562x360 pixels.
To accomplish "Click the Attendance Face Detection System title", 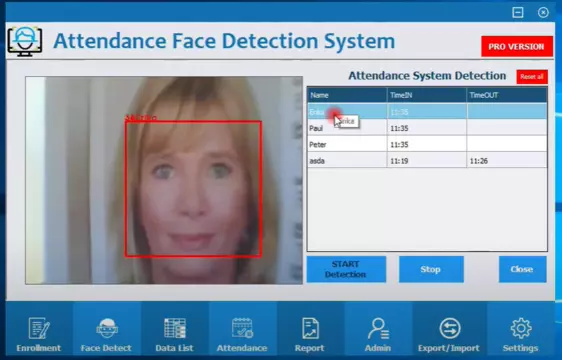I will tap(224, 41).
